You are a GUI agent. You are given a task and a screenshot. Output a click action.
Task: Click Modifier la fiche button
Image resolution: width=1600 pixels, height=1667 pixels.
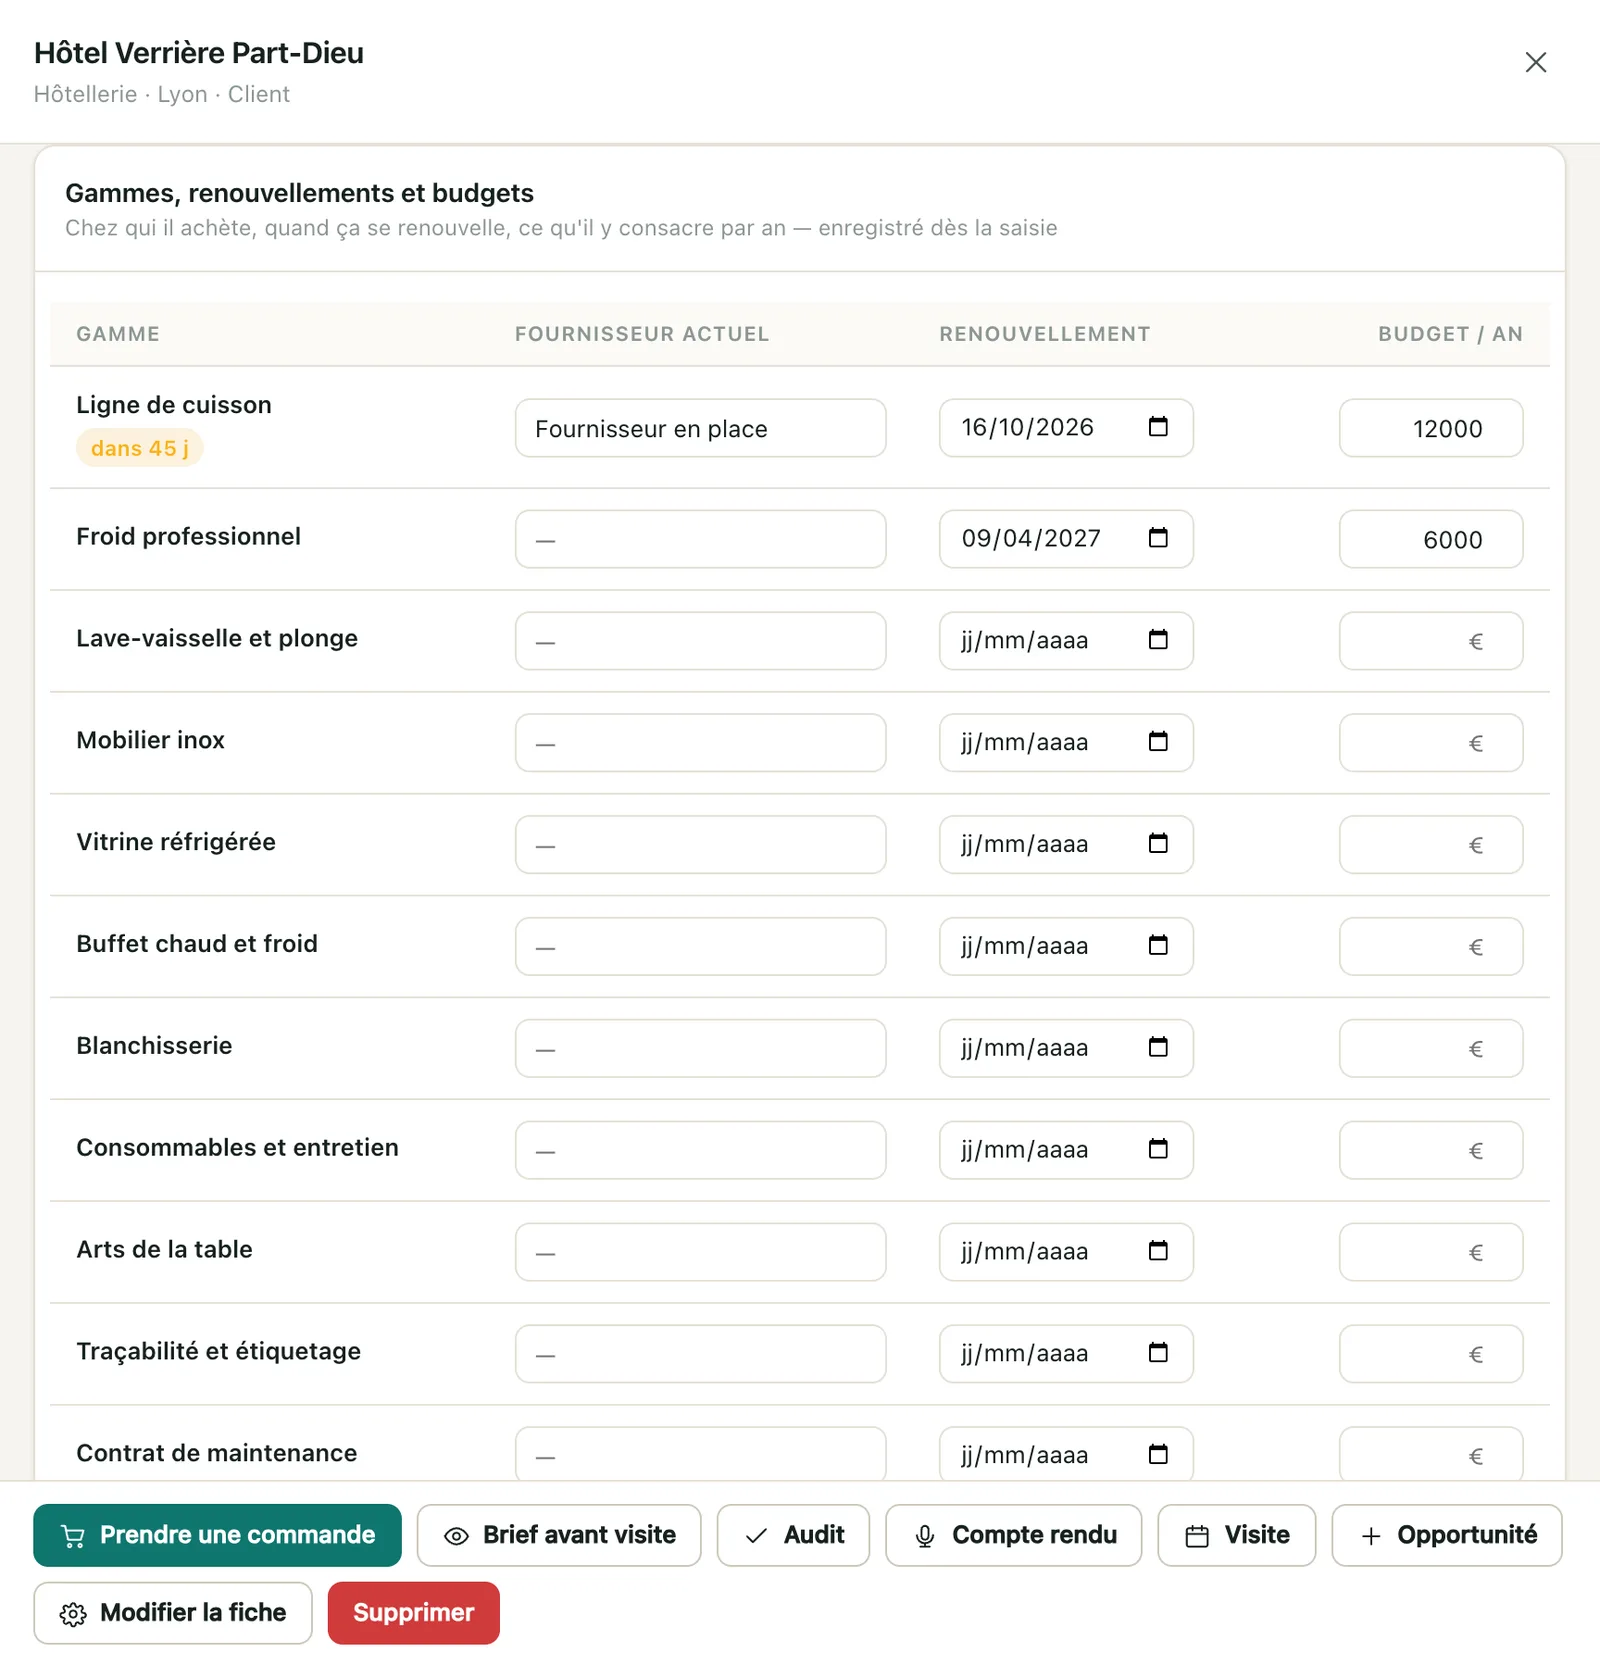point(173,1613)
